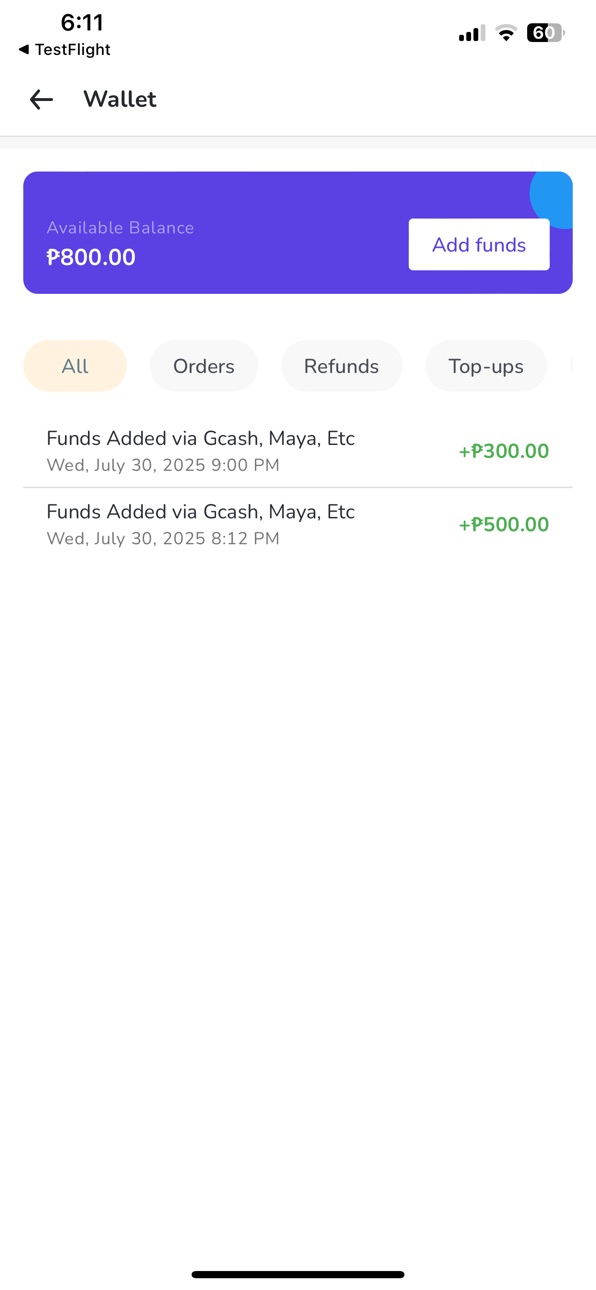Tap the Wallet page title
This screenshot has width=596, height=1290.
coord(120,99)
